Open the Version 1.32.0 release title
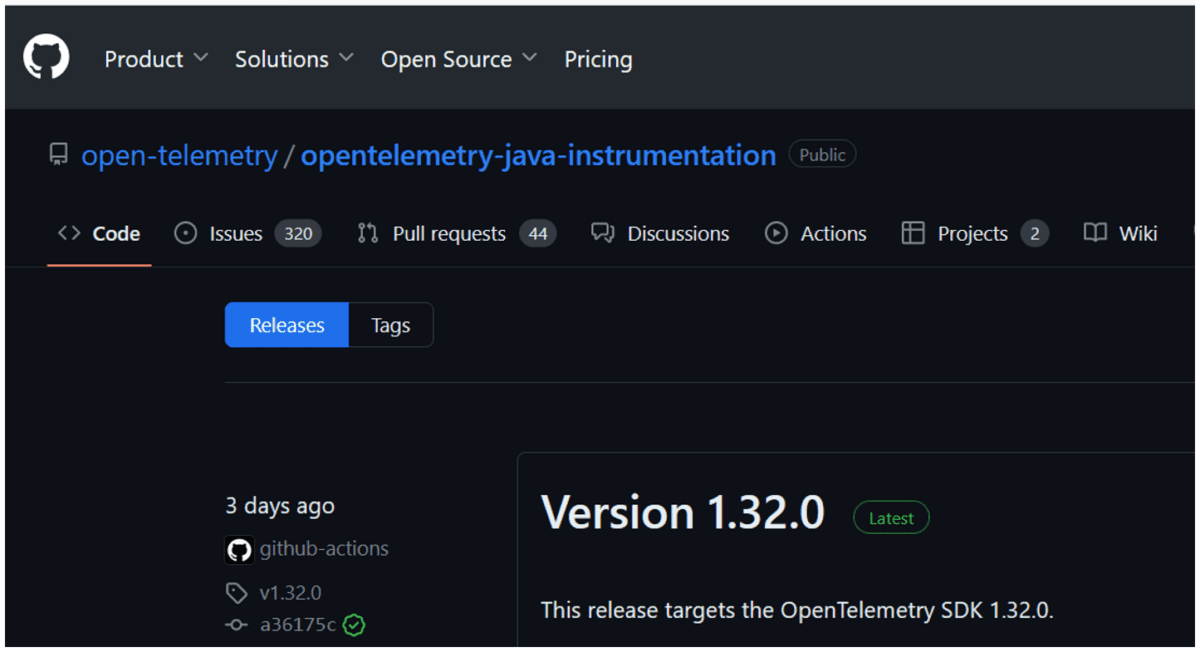 click(683, 513)
